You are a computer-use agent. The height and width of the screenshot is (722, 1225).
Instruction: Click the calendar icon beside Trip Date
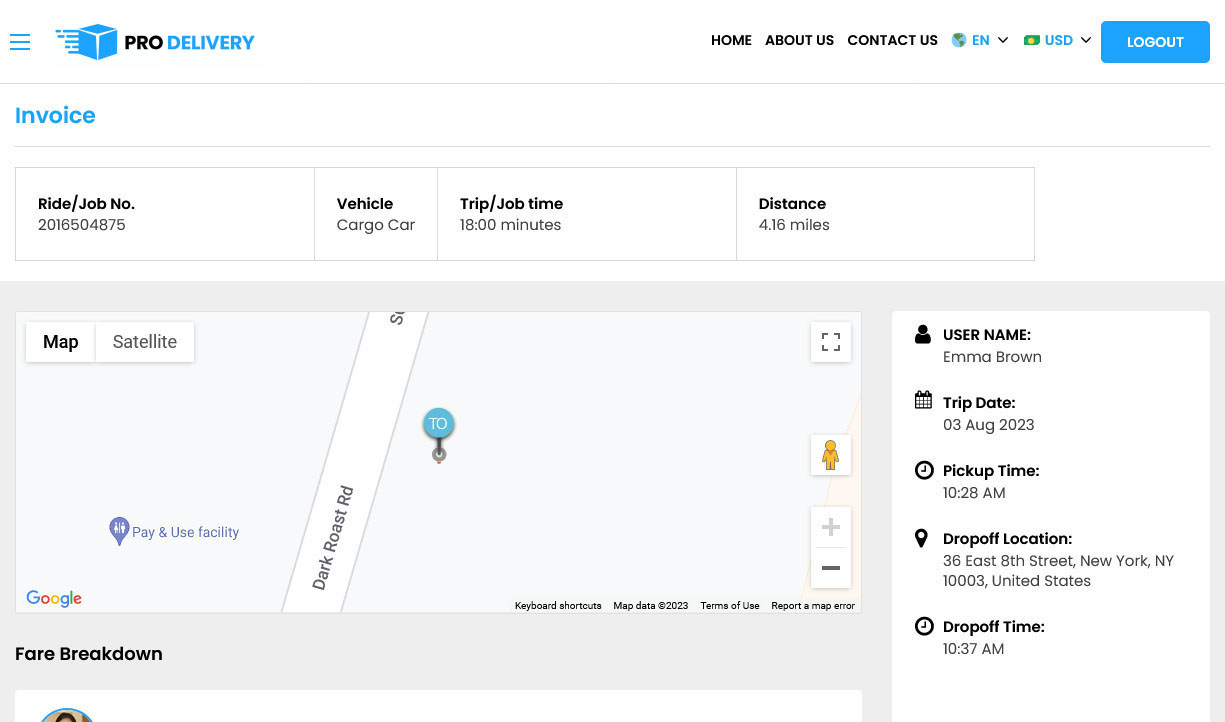pyautogui.click(x=923, y=399)
